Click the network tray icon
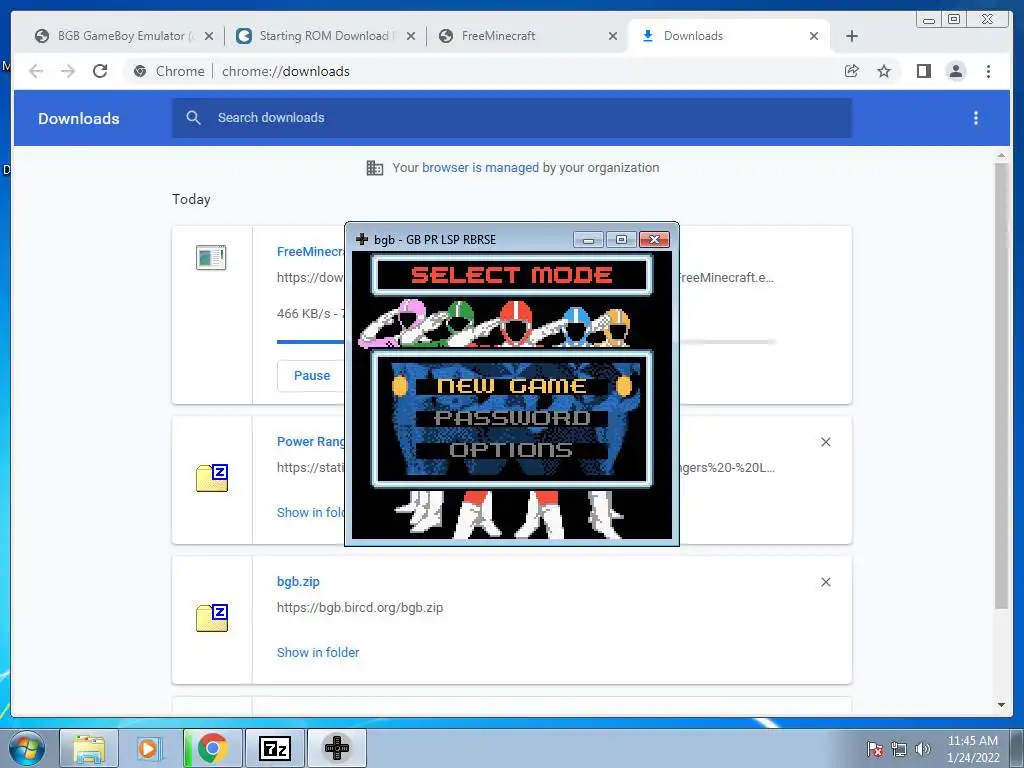 899,749
